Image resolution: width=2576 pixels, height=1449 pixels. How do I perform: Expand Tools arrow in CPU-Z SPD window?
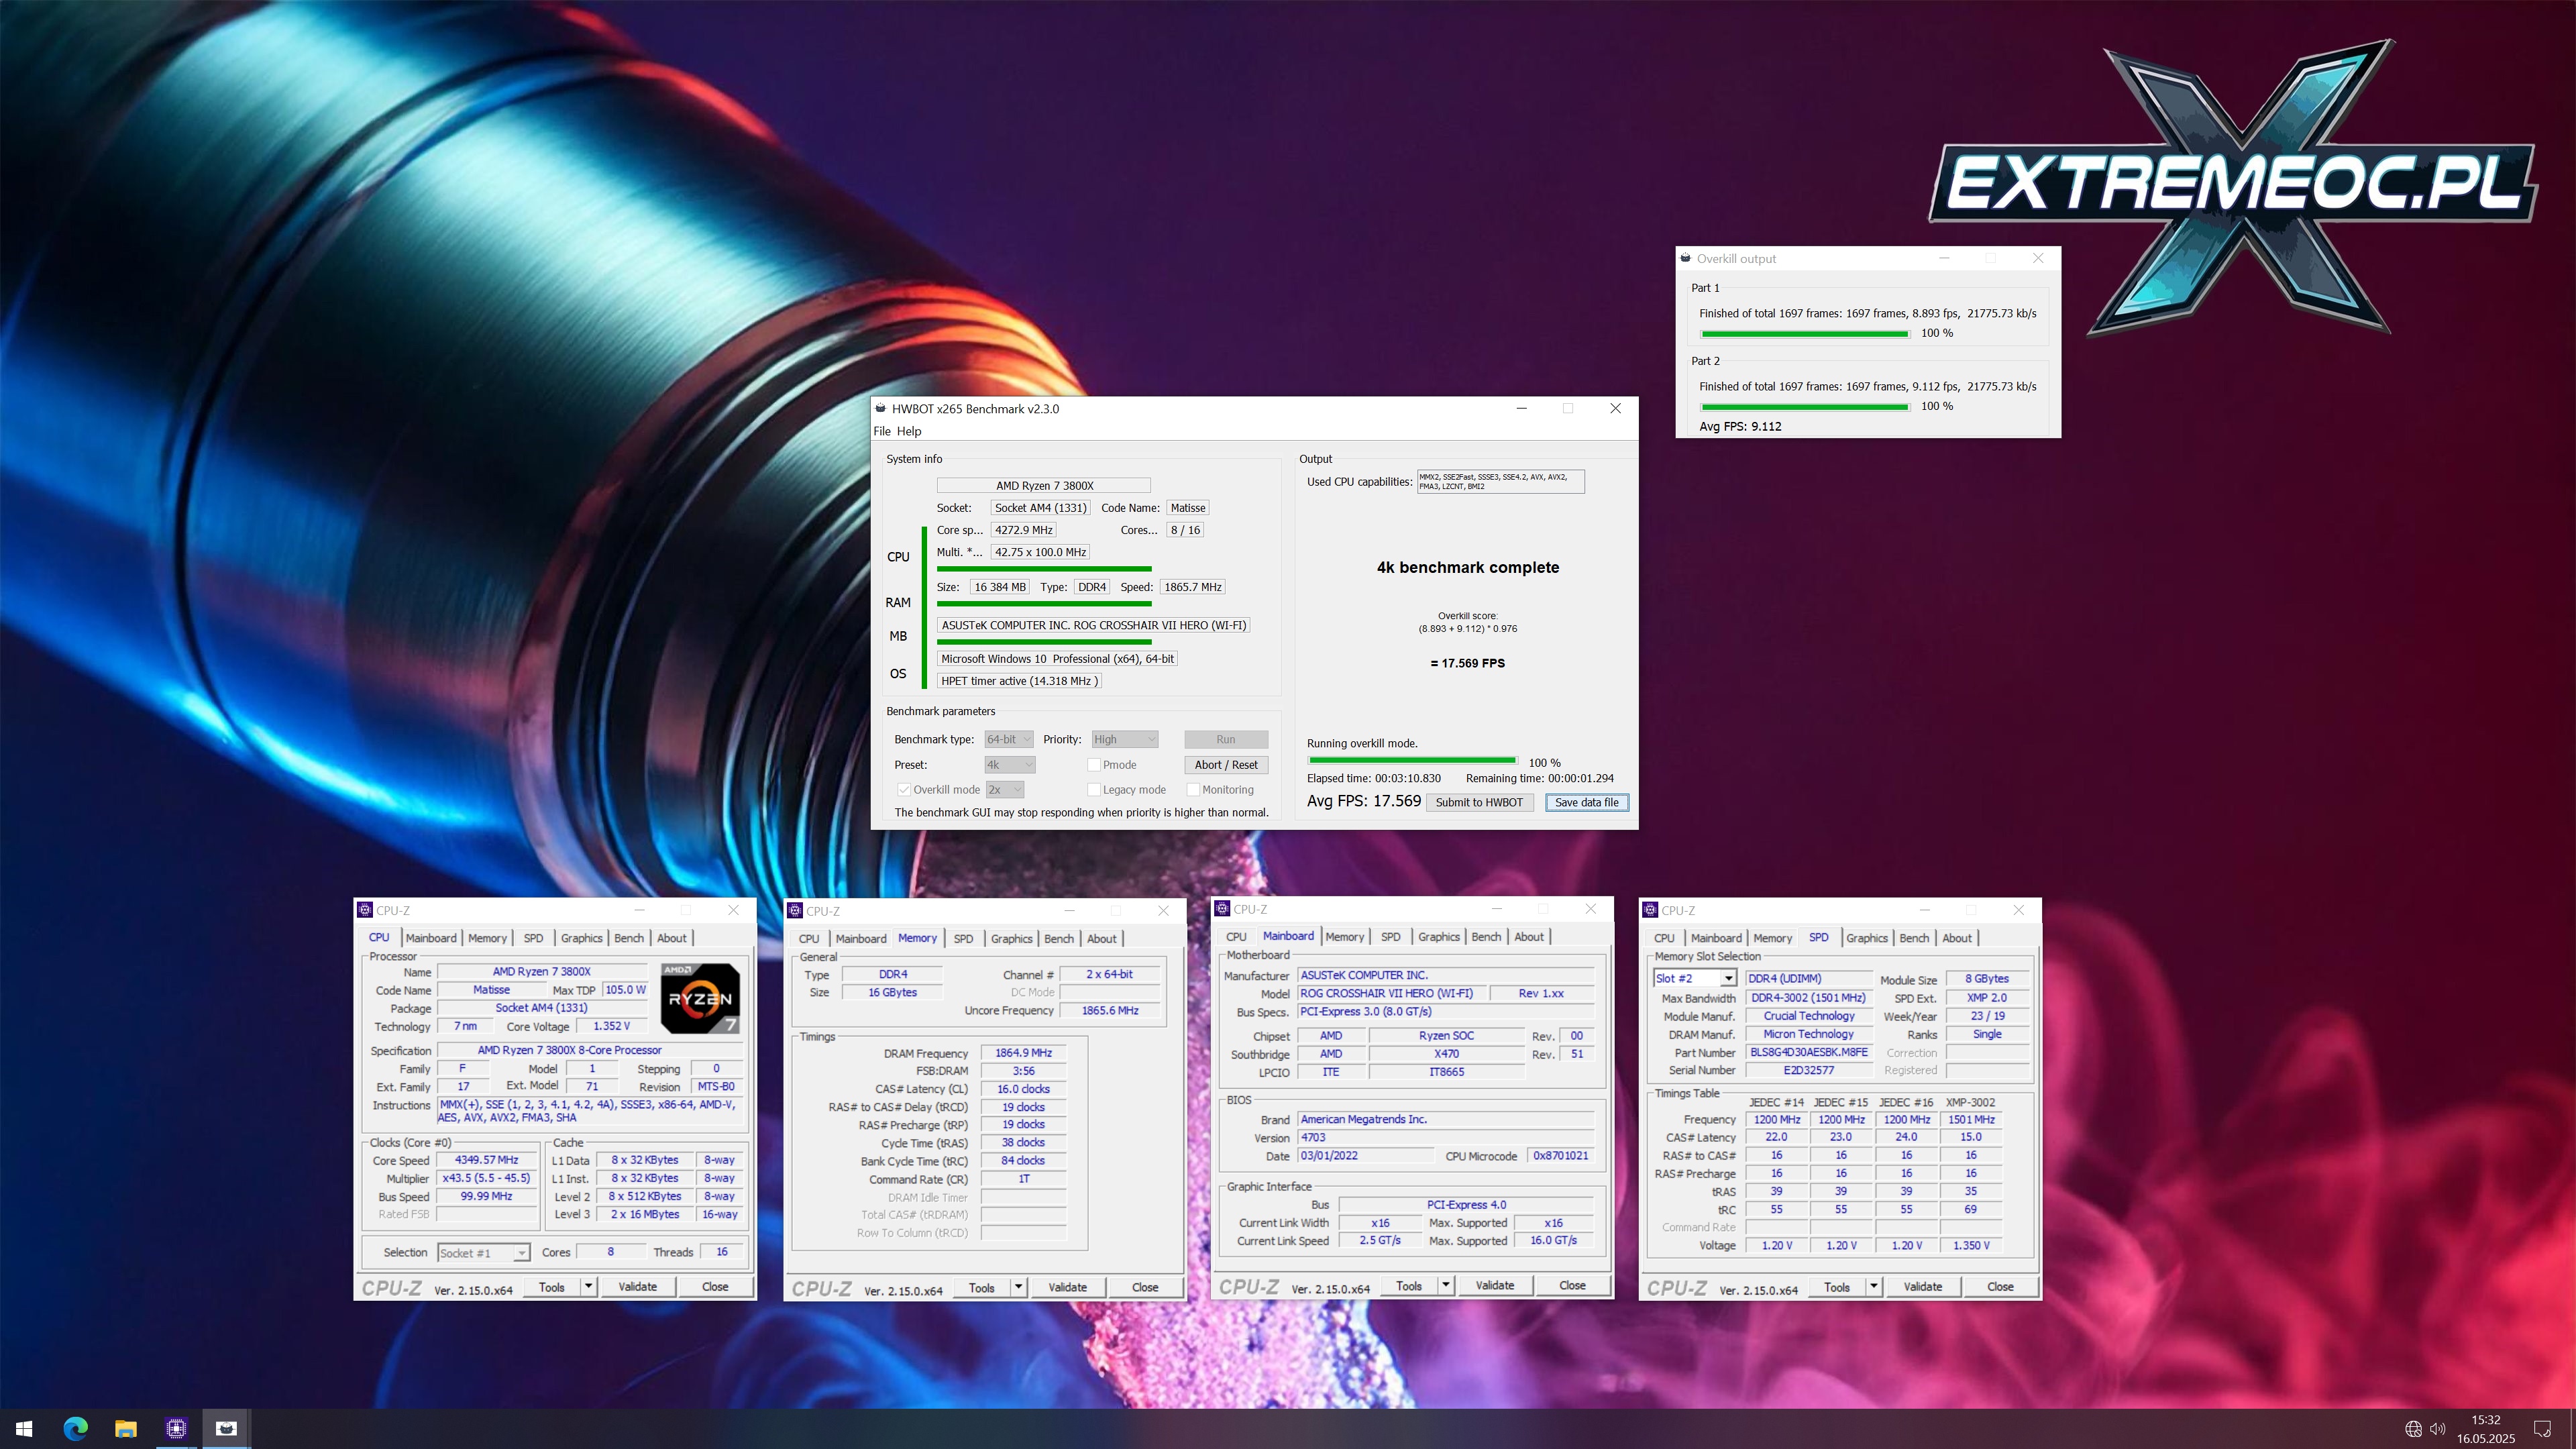click(x=1874, y=1286)
